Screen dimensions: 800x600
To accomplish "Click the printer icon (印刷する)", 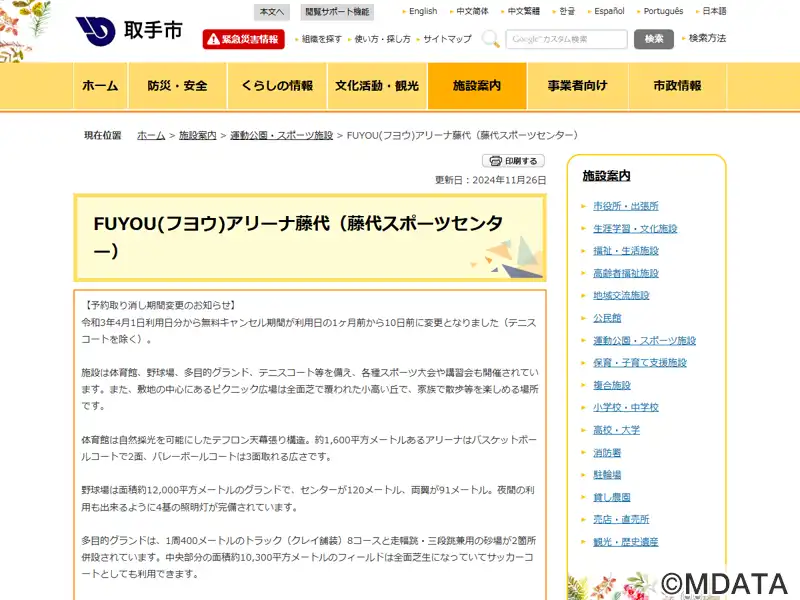I will click(513, 161).
